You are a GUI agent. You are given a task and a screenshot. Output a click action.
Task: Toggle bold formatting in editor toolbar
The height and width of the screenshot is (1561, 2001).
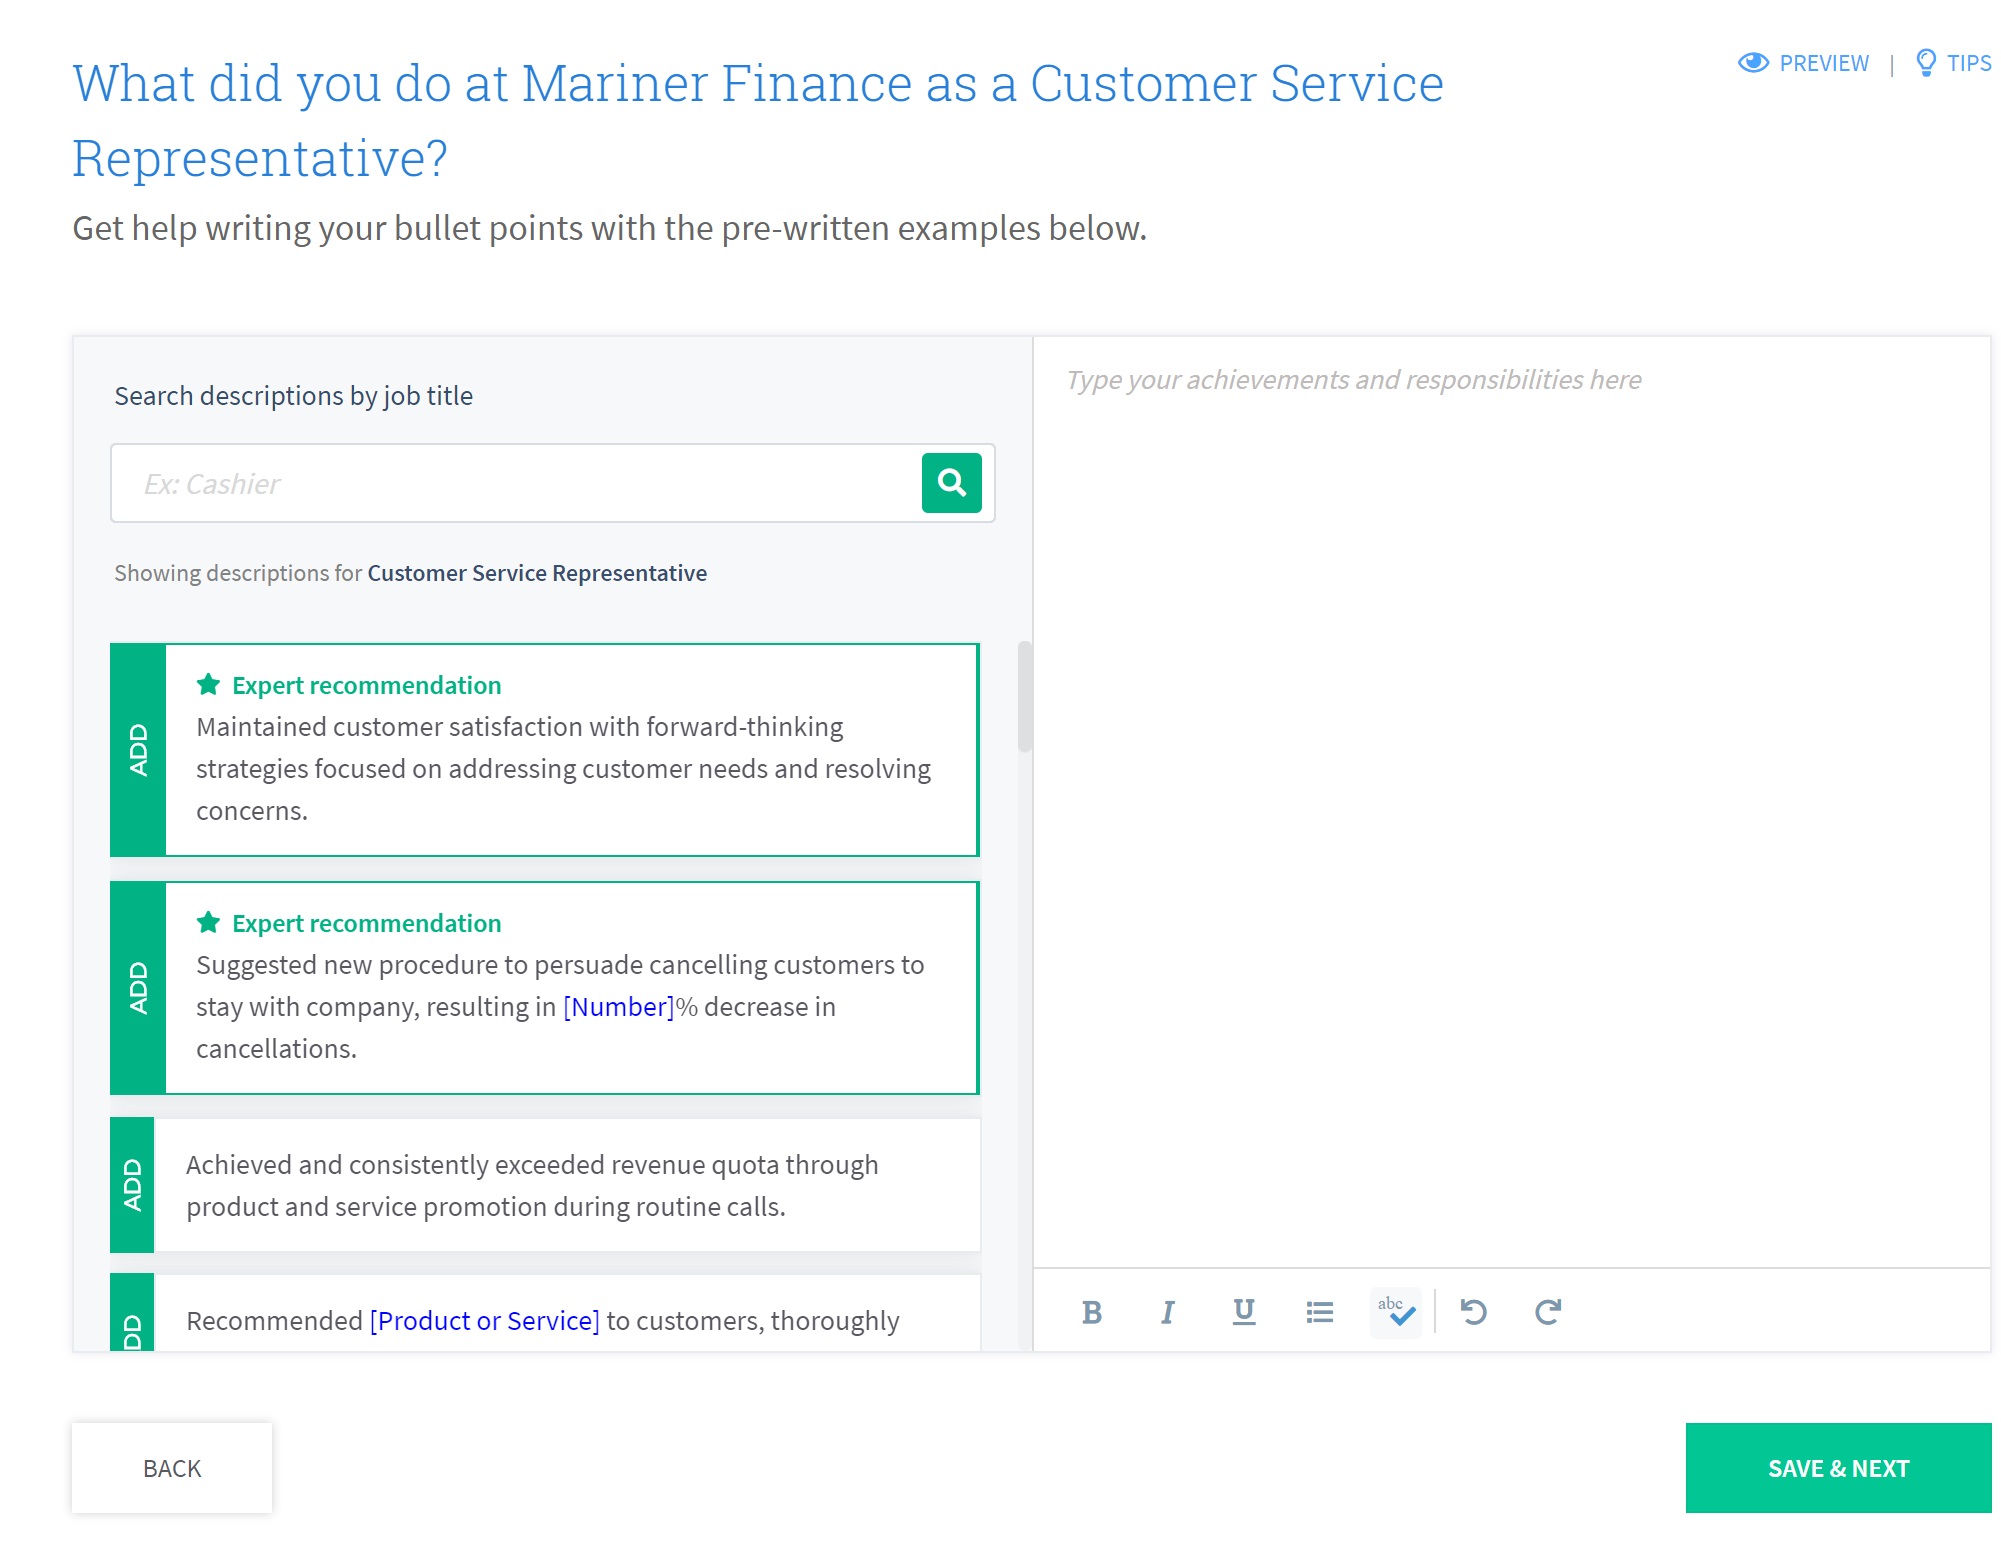pyautogui.click(x=1092, y=1312)
